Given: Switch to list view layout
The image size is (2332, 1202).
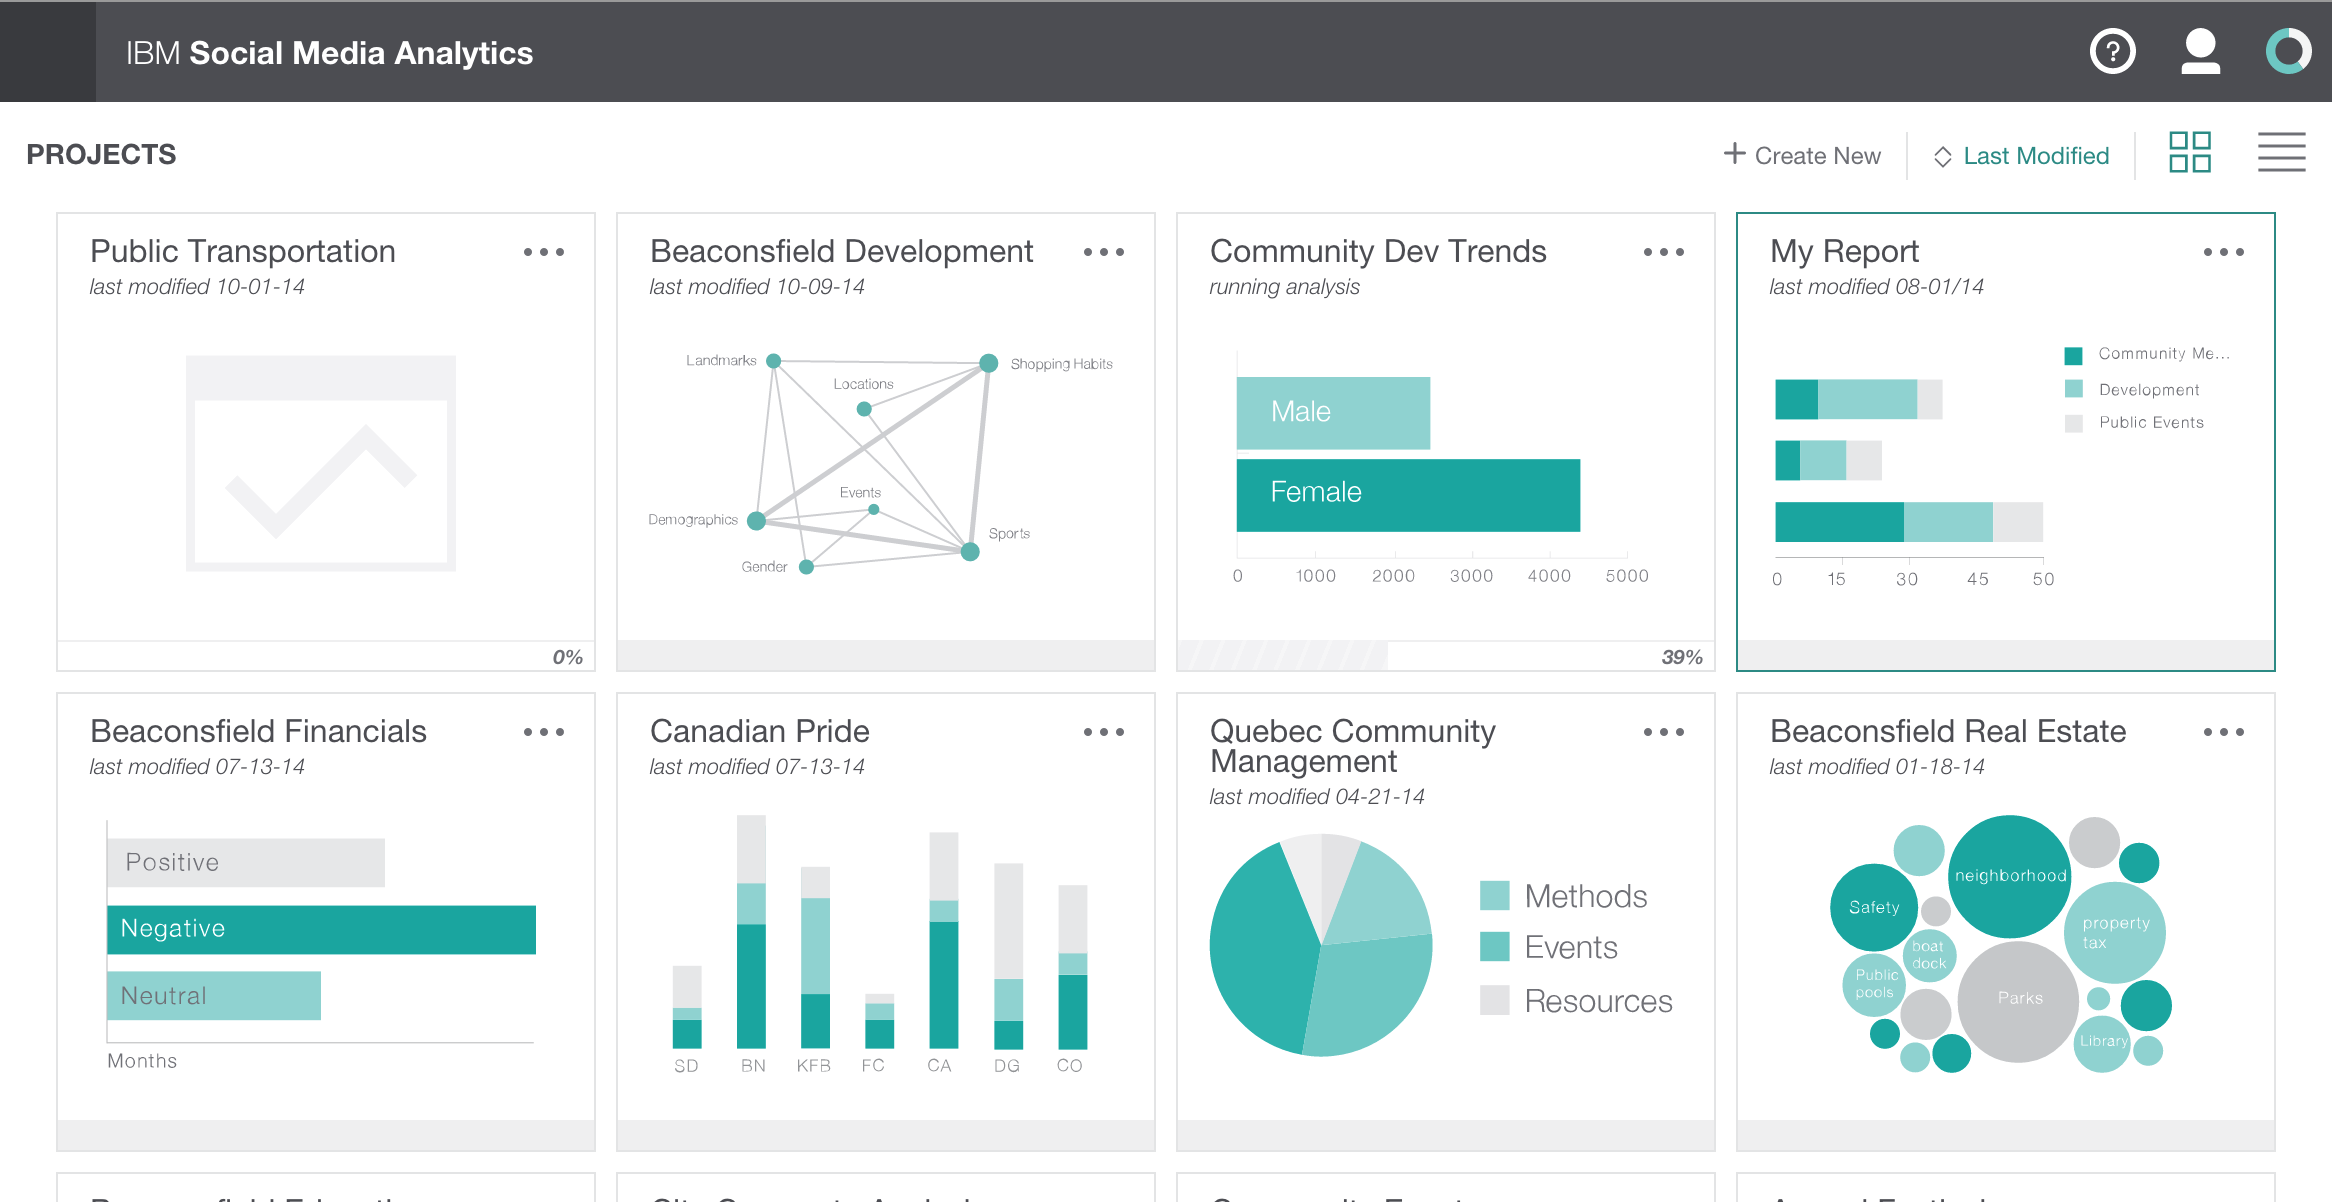Looking at the screenshot, I should click(x=2281, y=153).
